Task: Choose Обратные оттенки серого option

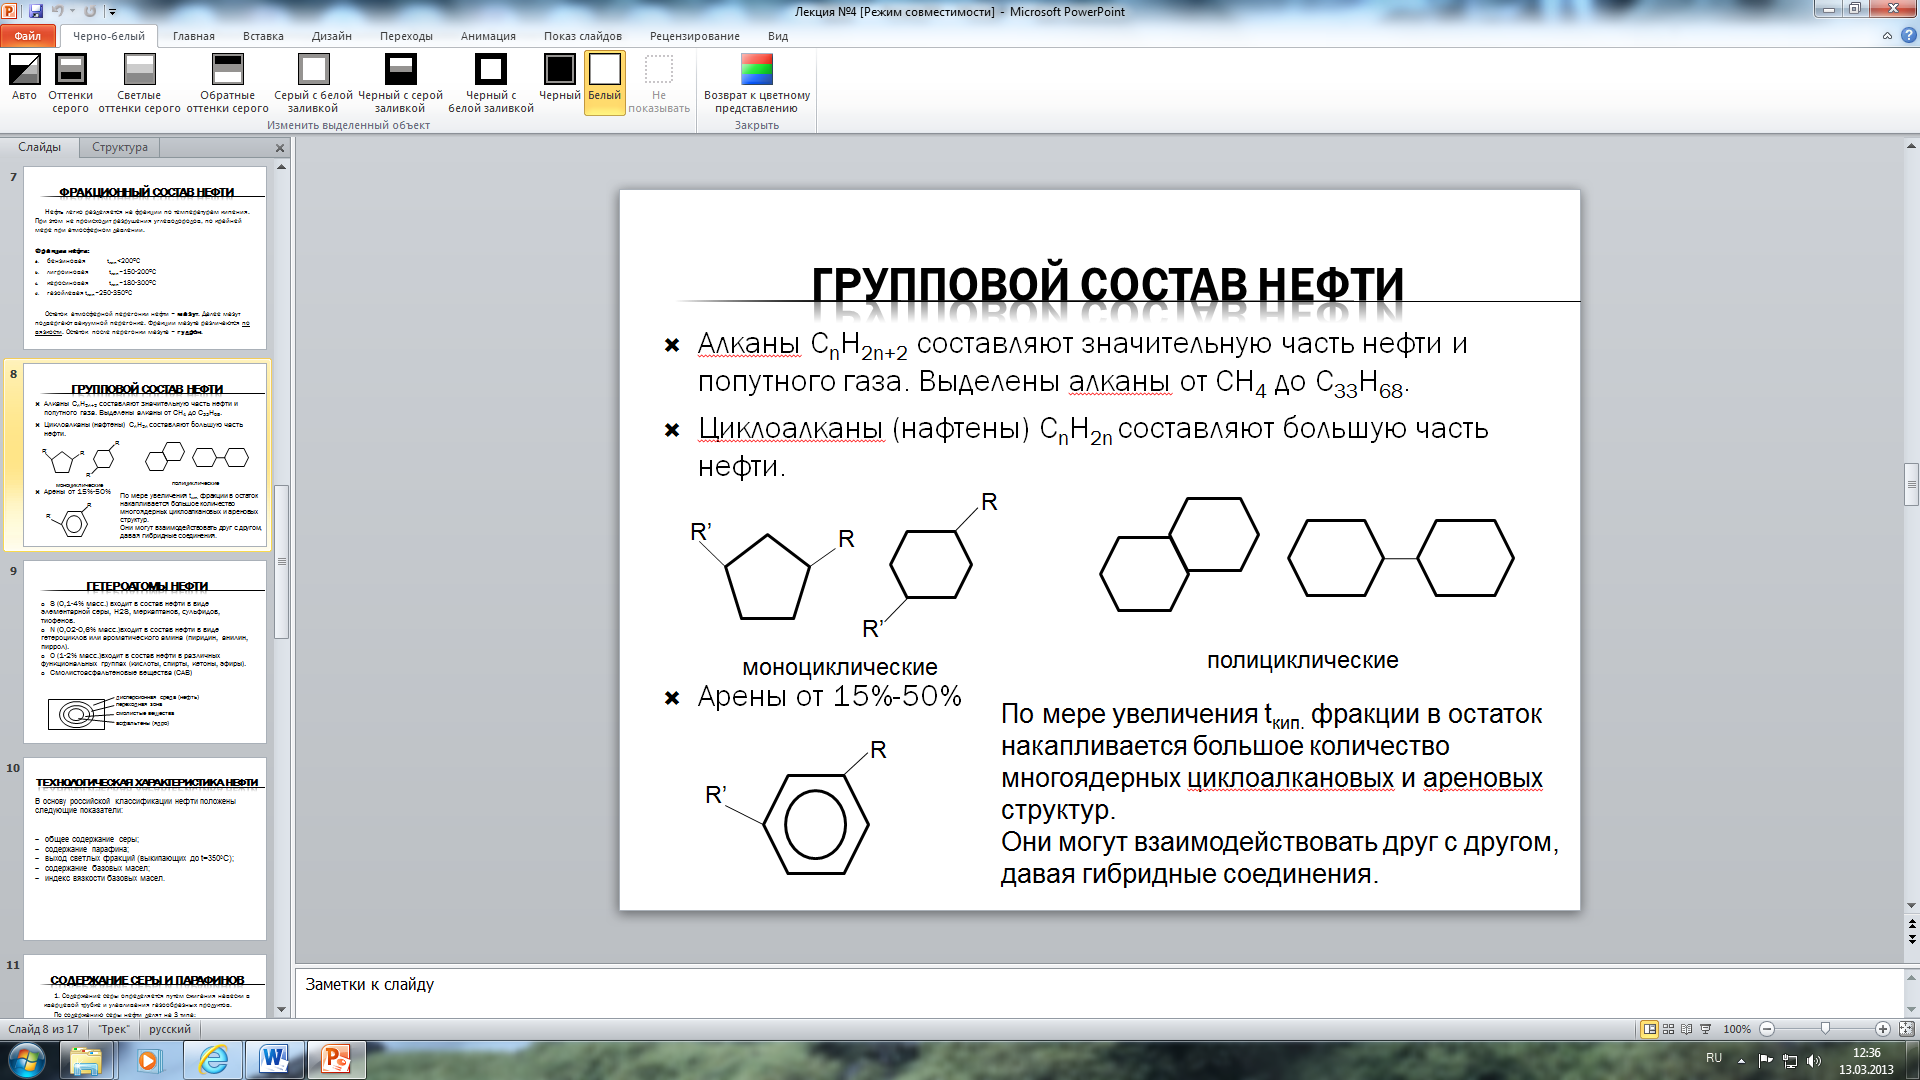Action: pos(227,70)
